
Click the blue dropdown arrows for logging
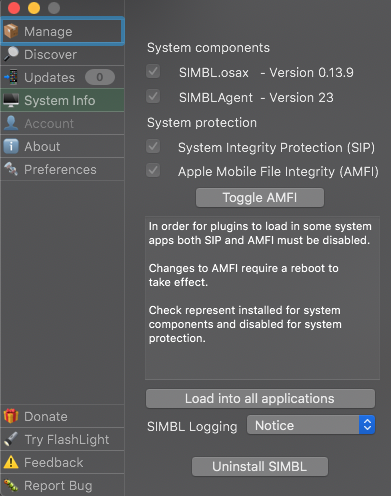pos(367,425)
